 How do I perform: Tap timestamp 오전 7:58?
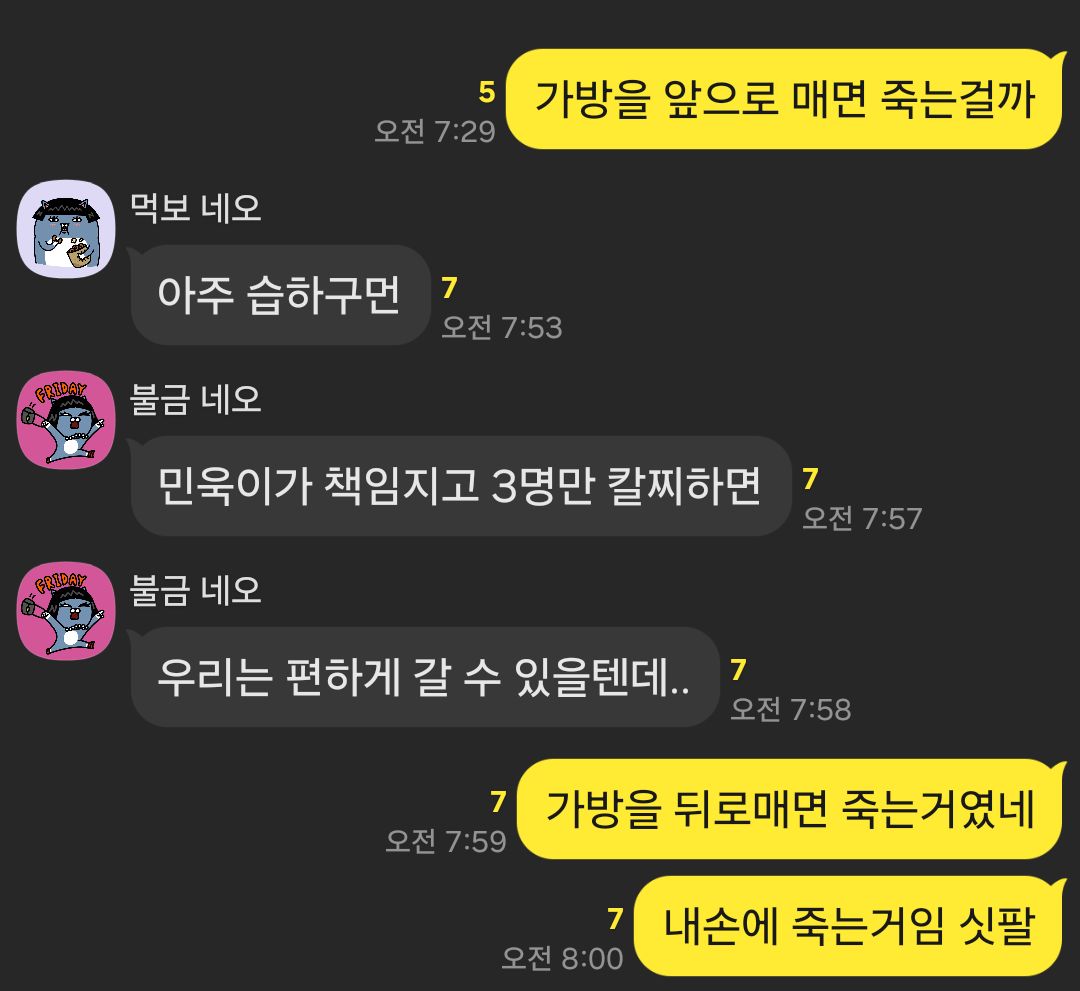point(791,709)
